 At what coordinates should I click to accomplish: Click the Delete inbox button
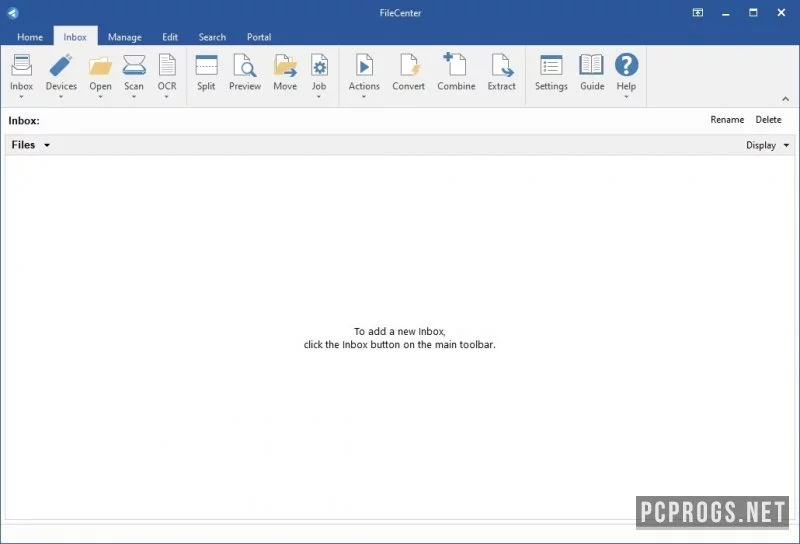click(768, 119)
